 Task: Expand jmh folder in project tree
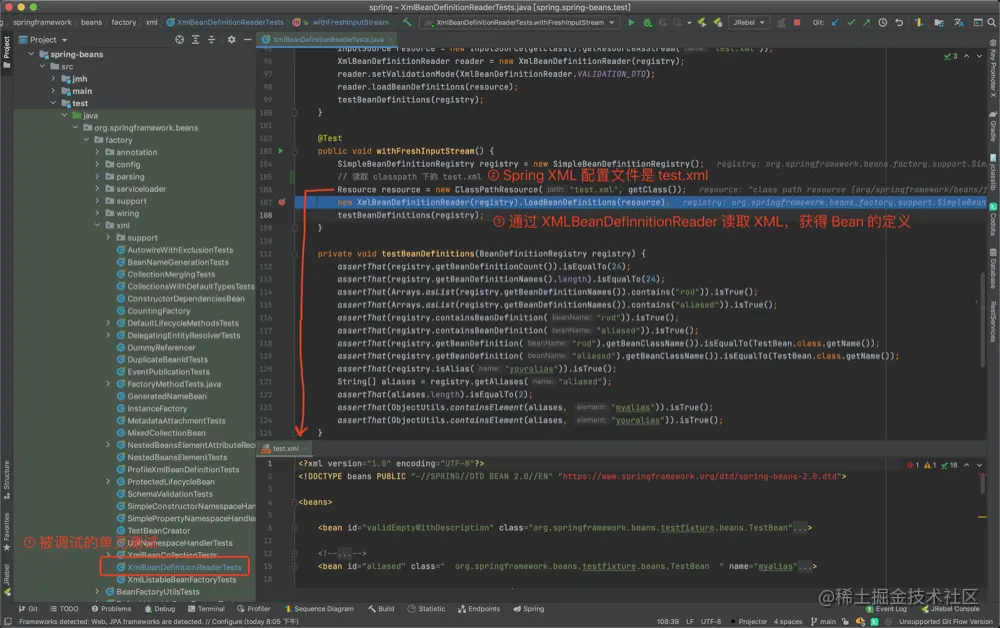click(54, 79)
